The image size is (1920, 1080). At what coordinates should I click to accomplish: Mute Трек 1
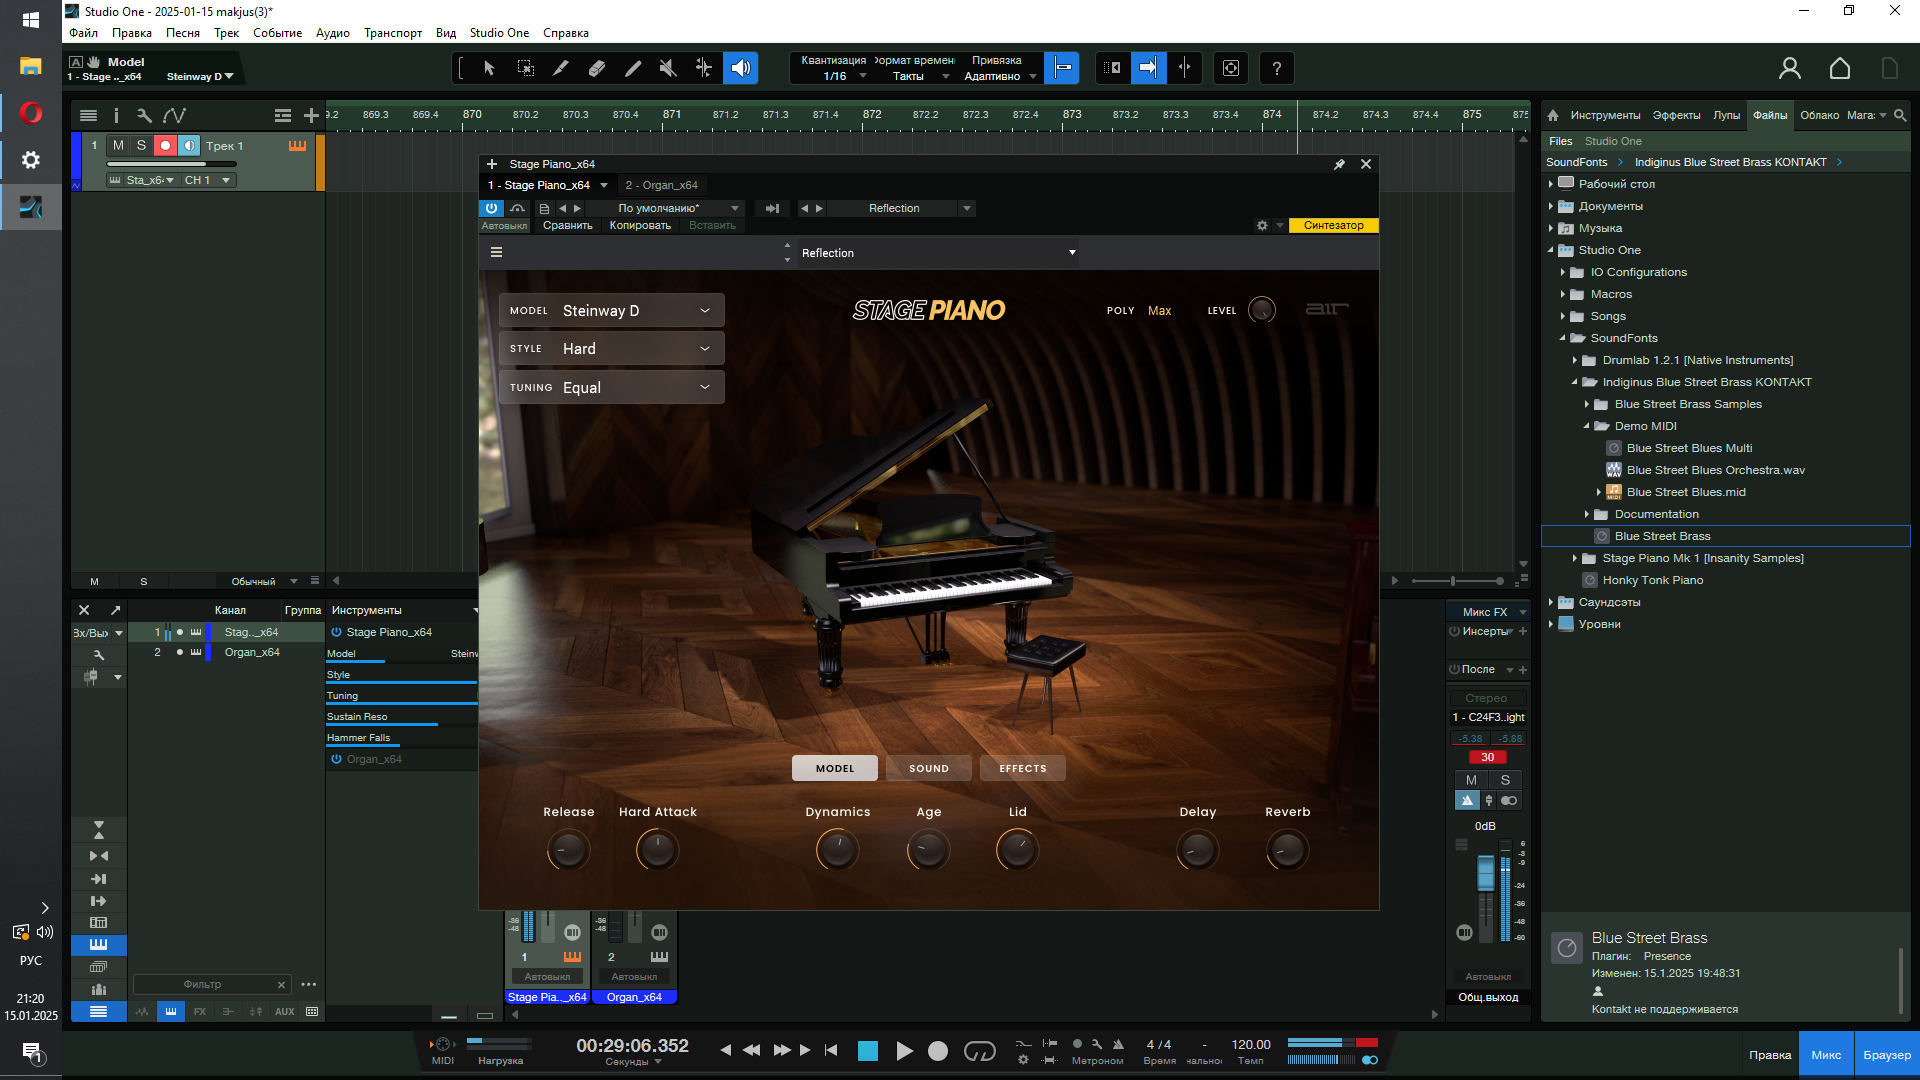point(118,146)
